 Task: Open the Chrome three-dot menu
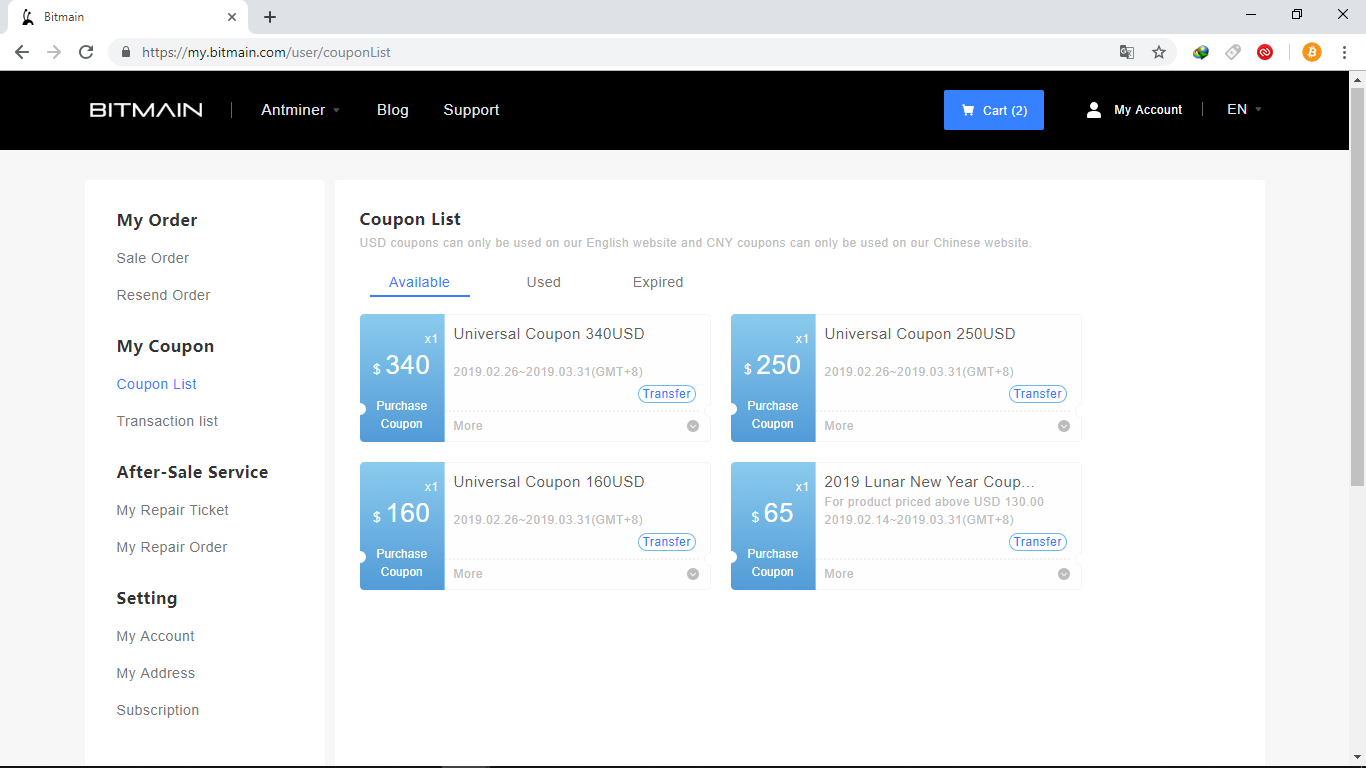click(x=1344, y=52)
